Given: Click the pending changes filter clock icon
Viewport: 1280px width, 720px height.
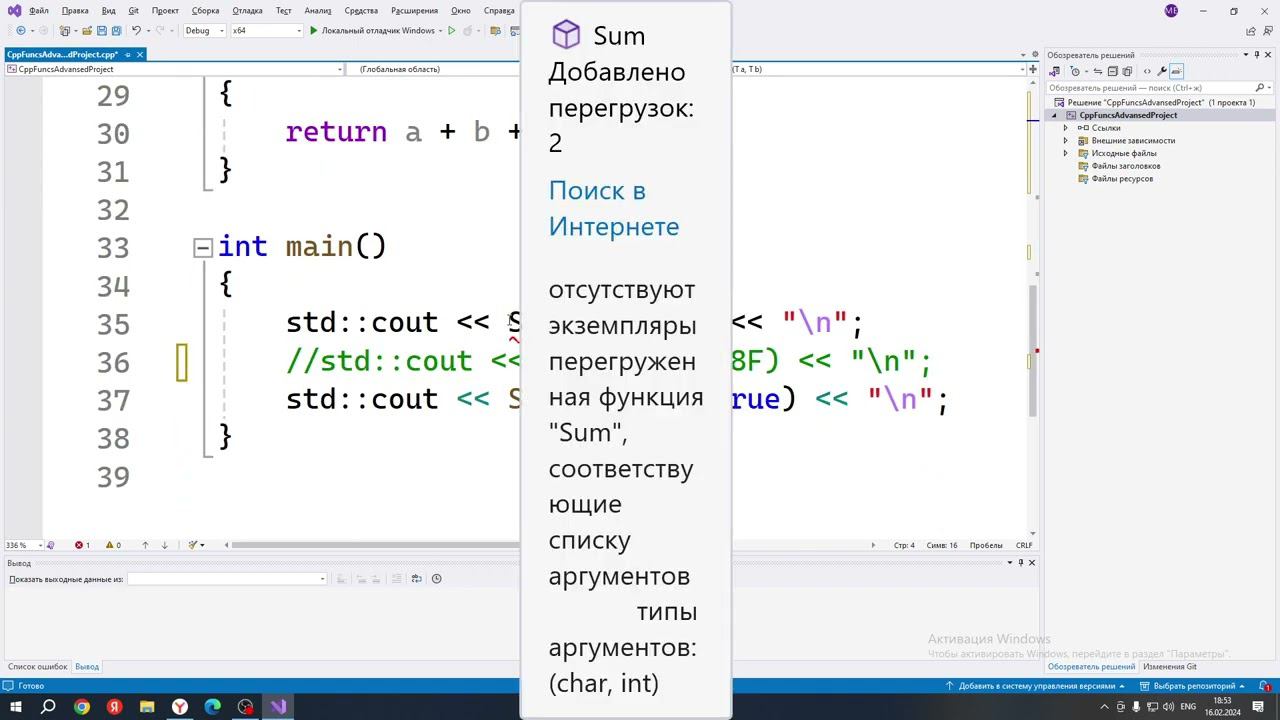Looking at the screenshot, I should tap(1075, 72).
